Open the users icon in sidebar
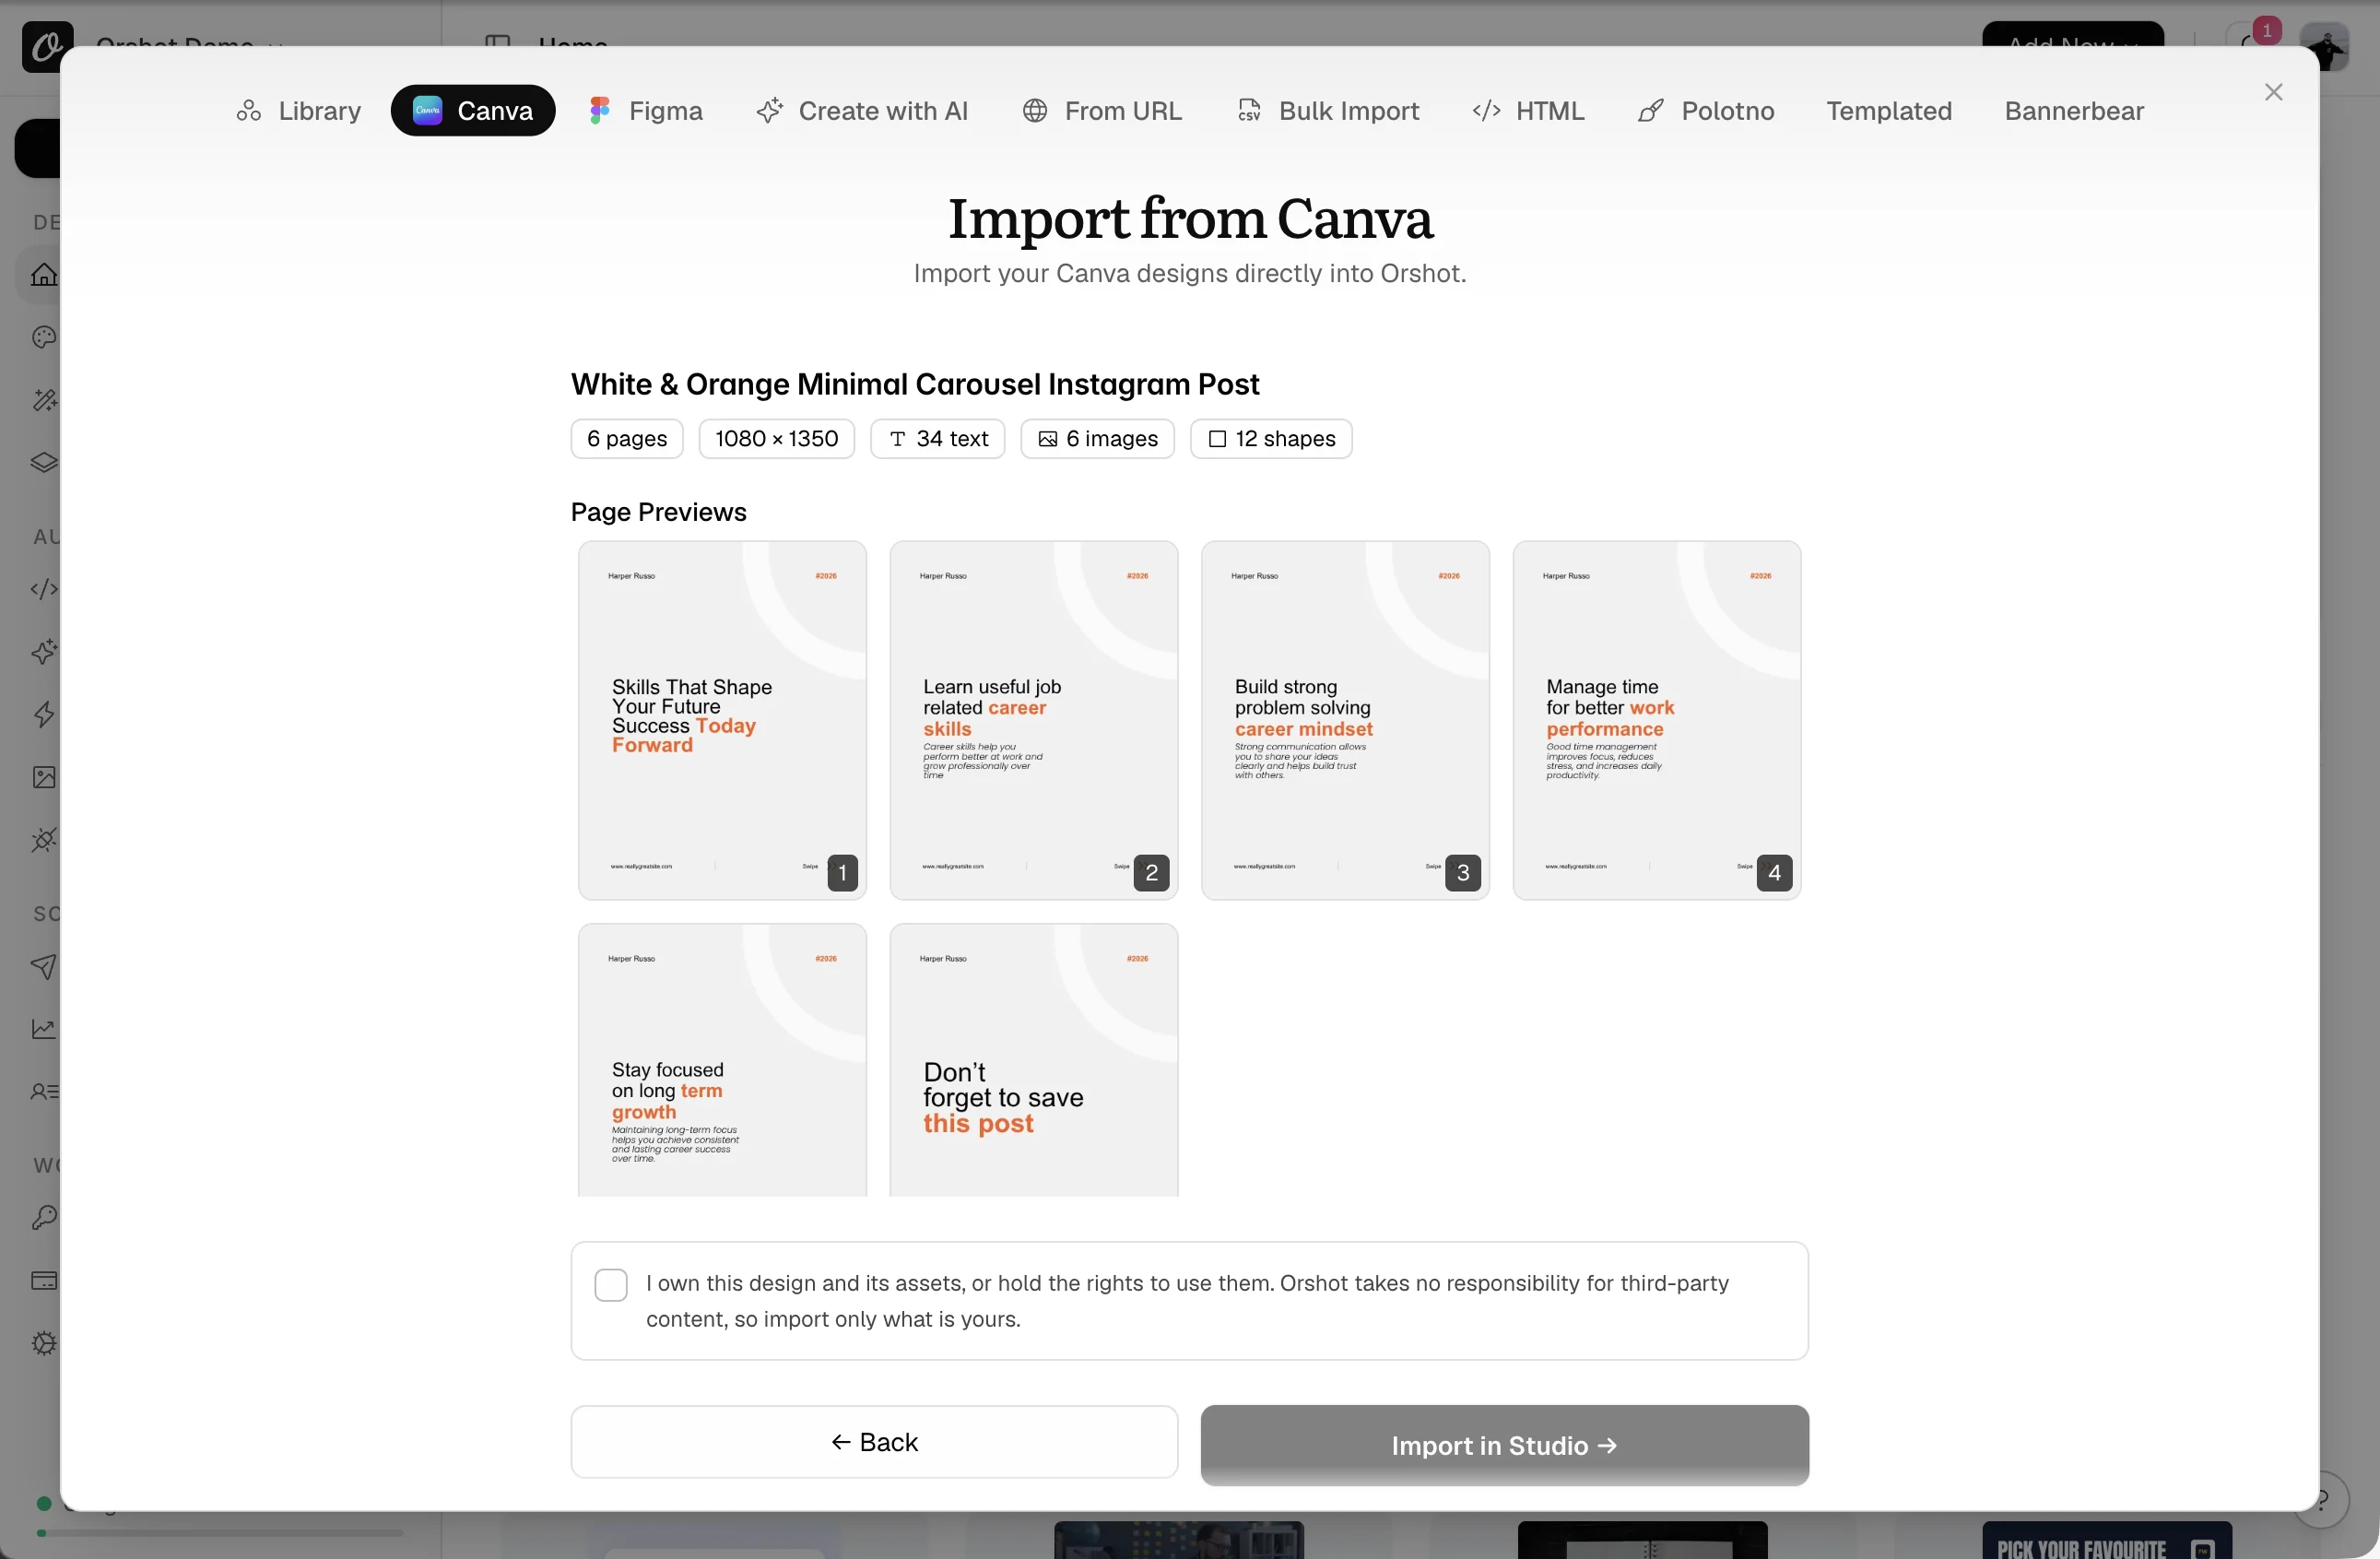Screen dimensions: 2380x1559 click(44, 1091)
